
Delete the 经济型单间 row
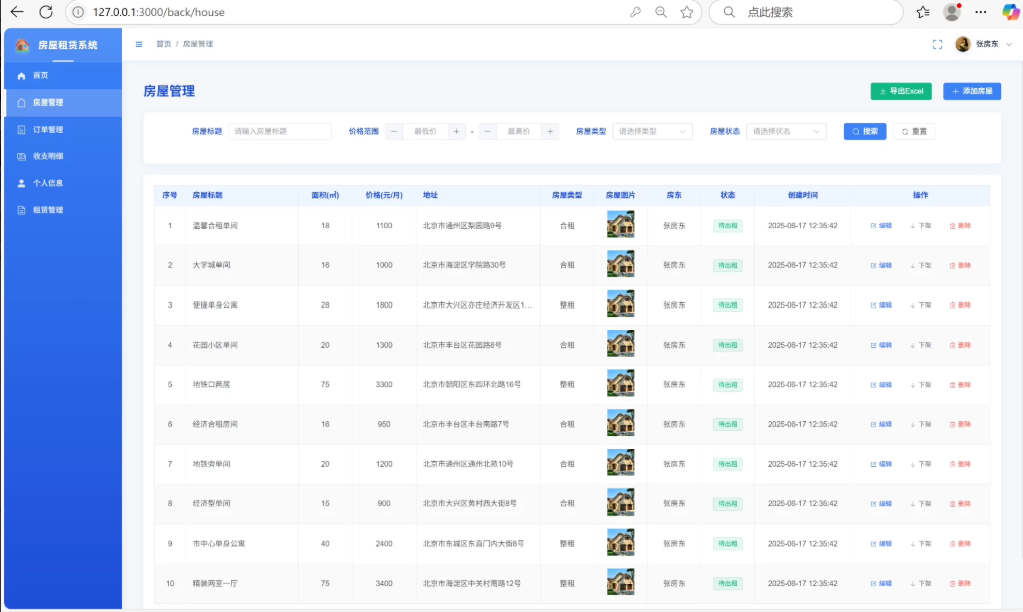coord(960,504)
